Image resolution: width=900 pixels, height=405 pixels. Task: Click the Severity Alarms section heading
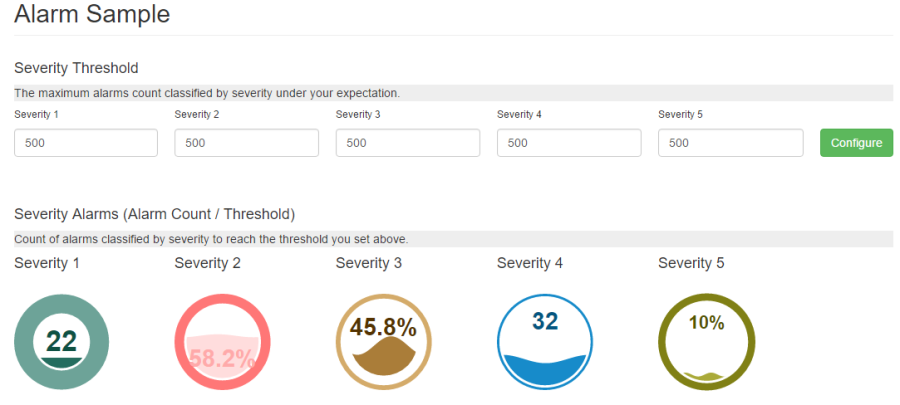point(154,214)
